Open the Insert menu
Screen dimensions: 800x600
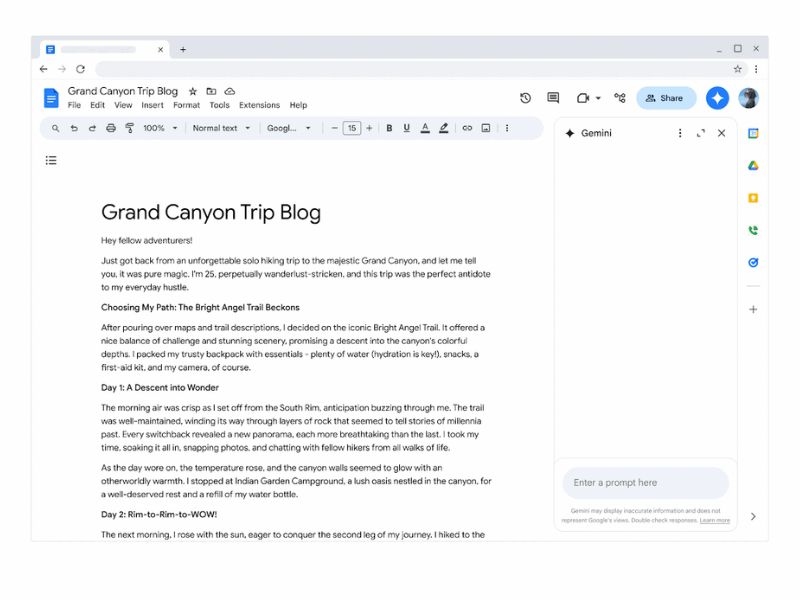[152, 105]
